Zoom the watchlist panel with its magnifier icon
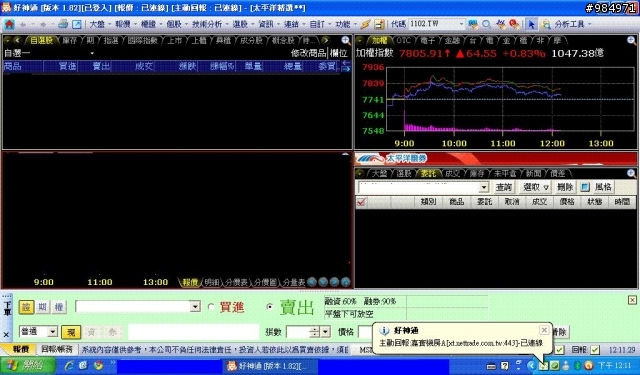Image resolution: width=640 pixels, height=375 pixels. [x=346, y=40]
